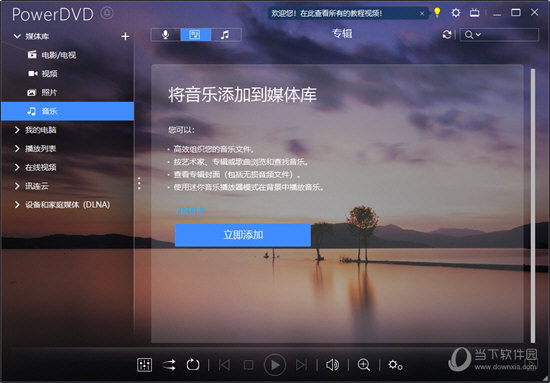This screenshot has width=550, height=383.
Task: Open the audio equalizer icon
Action: [144, 365]
